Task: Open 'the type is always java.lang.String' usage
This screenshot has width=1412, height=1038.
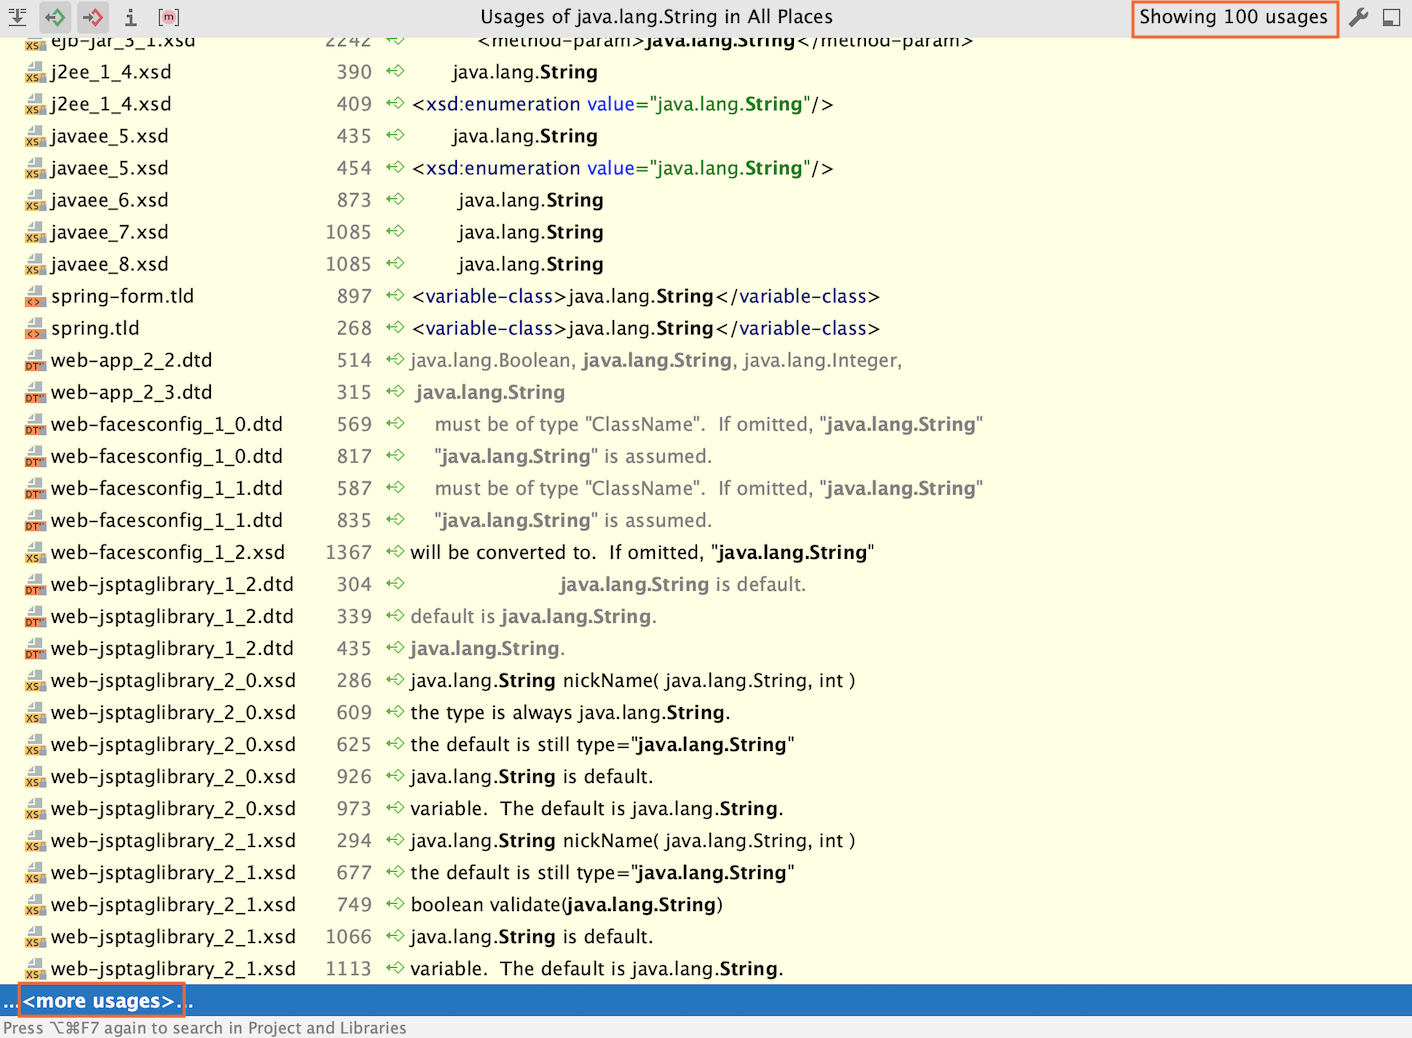Action: point(570,712)
